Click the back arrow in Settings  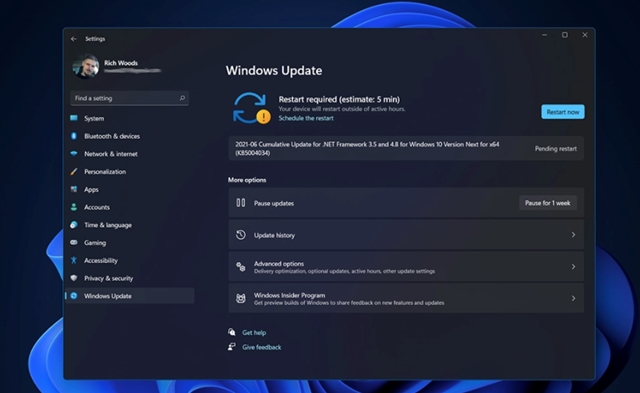coord(73,39)
